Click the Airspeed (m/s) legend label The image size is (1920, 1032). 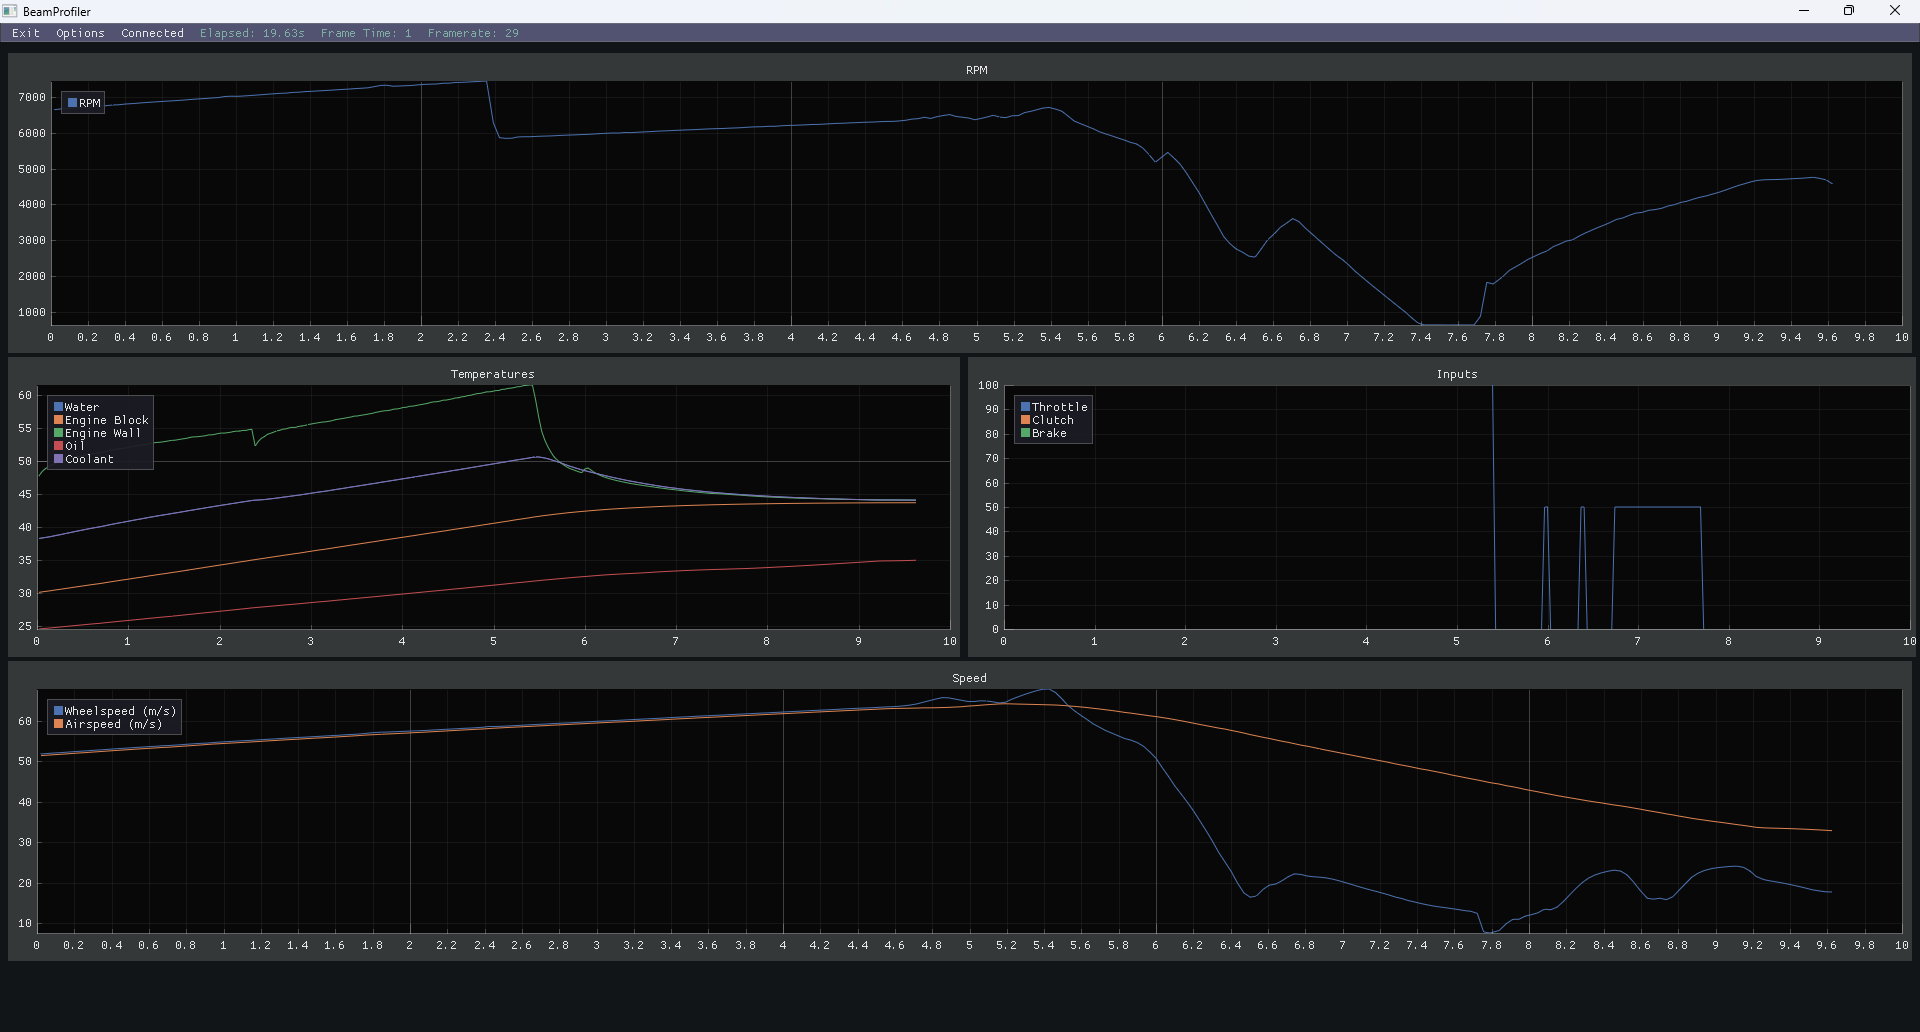click(x=114, y=724)
